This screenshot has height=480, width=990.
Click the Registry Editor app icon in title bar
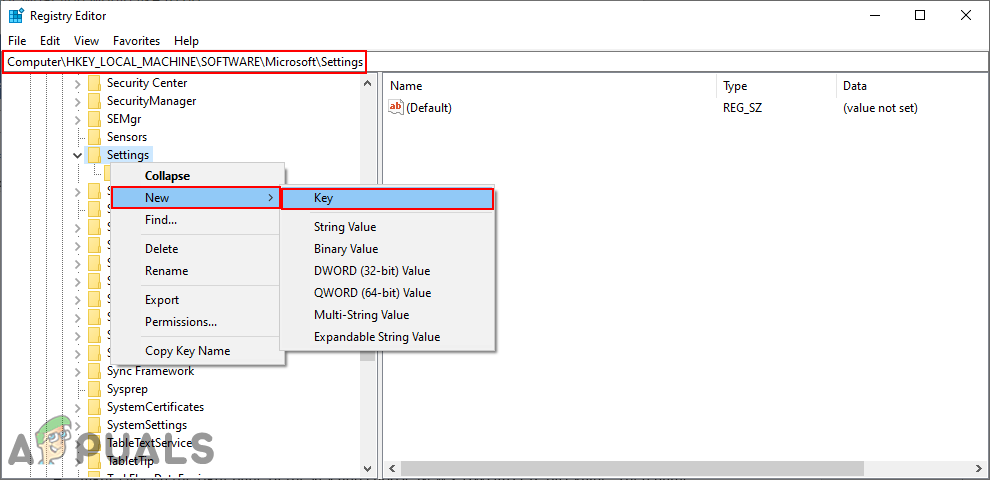[16, 15]
